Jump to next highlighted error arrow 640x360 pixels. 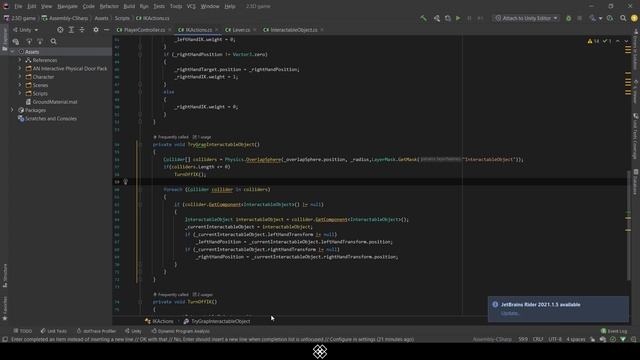tap(627, 41)
